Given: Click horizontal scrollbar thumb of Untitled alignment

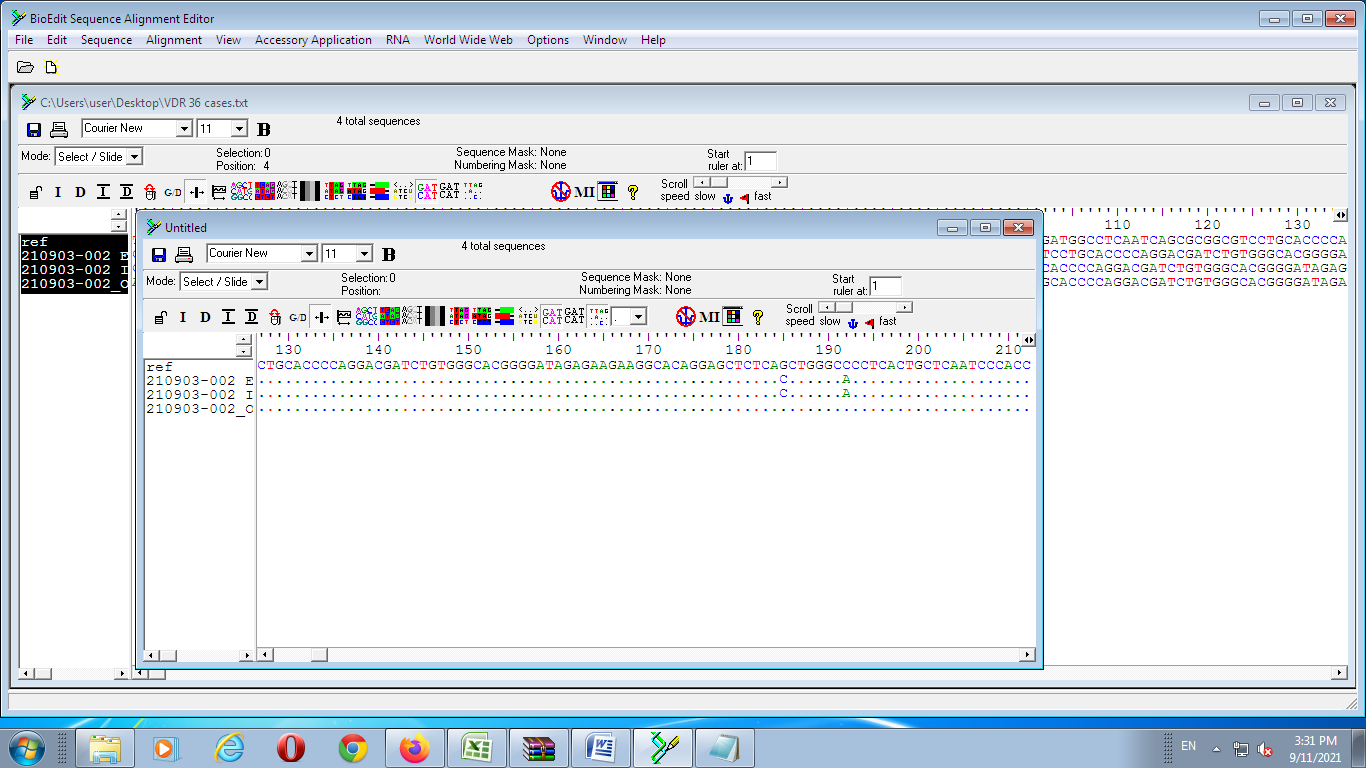Looking at the screenshot, I should [x=318, y=655].
